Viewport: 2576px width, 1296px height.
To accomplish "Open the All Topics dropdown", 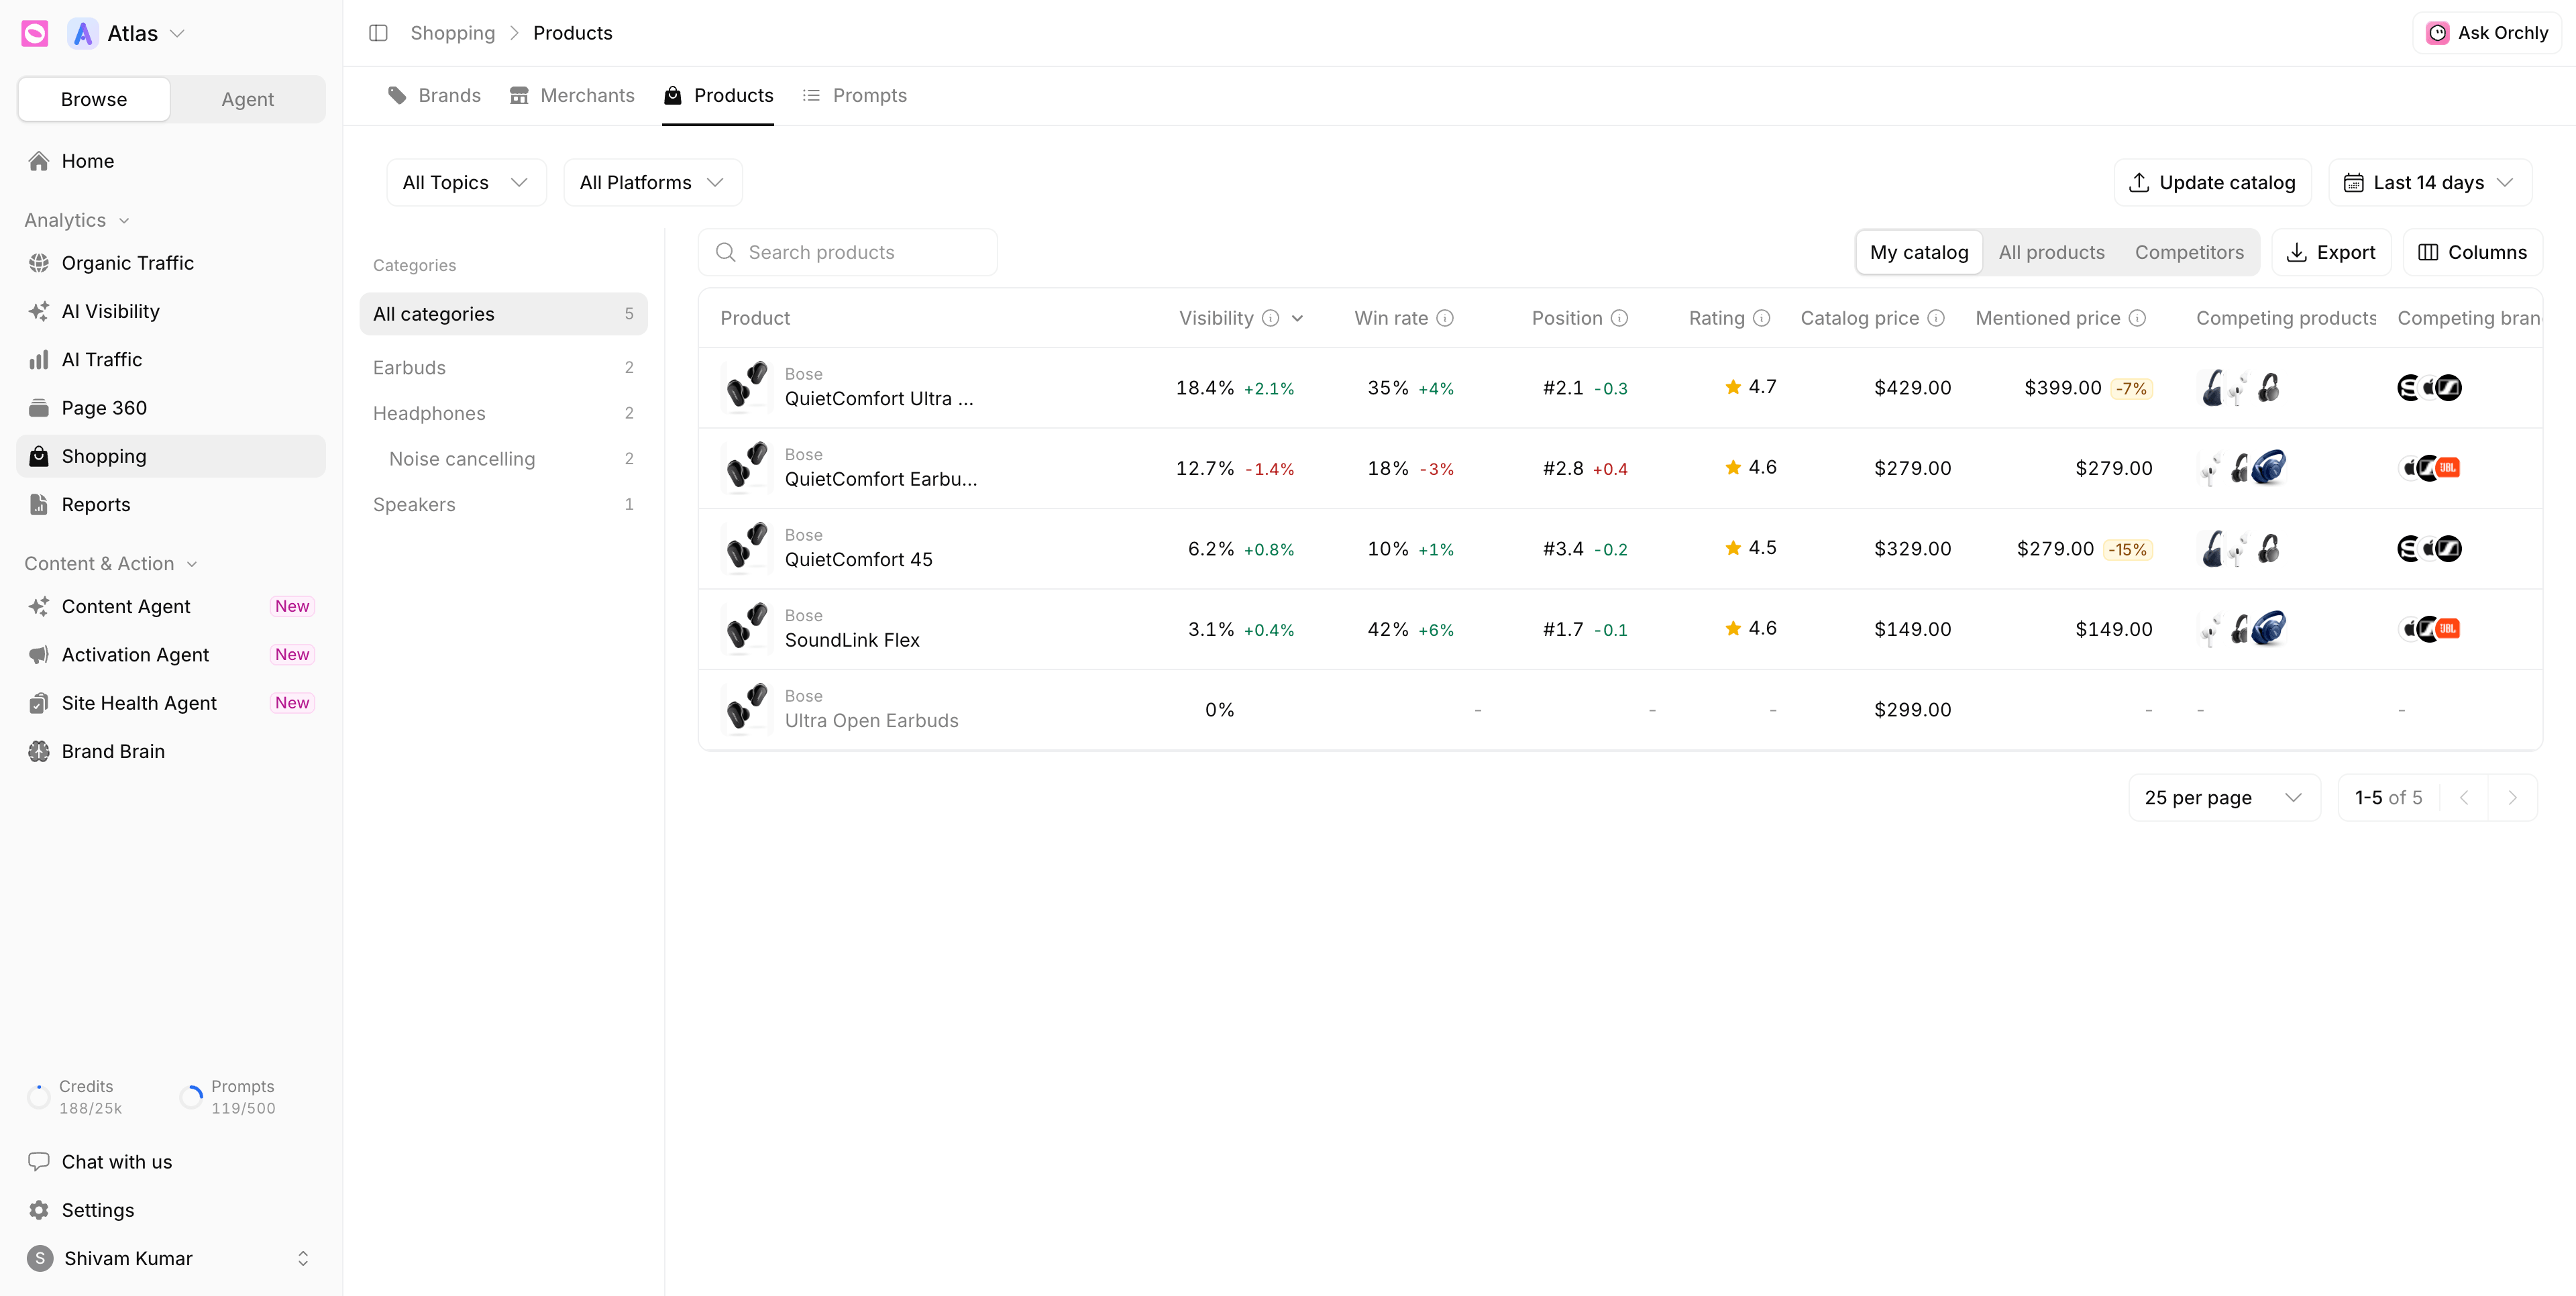I will pyautogui.click(x=466, y=183).
